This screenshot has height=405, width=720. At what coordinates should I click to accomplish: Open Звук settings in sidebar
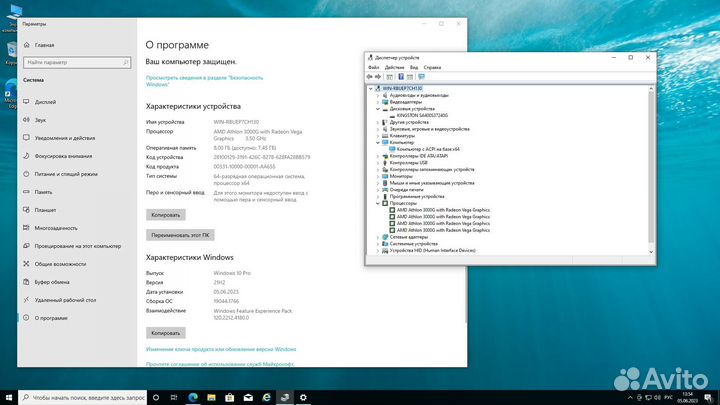(x=40, y=120)
